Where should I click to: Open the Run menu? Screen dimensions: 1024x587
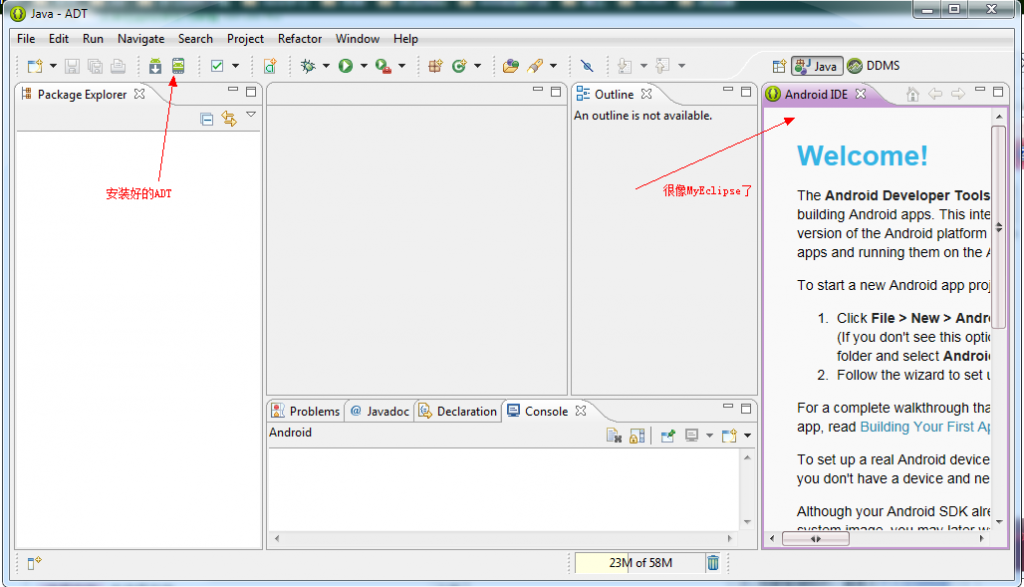tap(93, 39)
